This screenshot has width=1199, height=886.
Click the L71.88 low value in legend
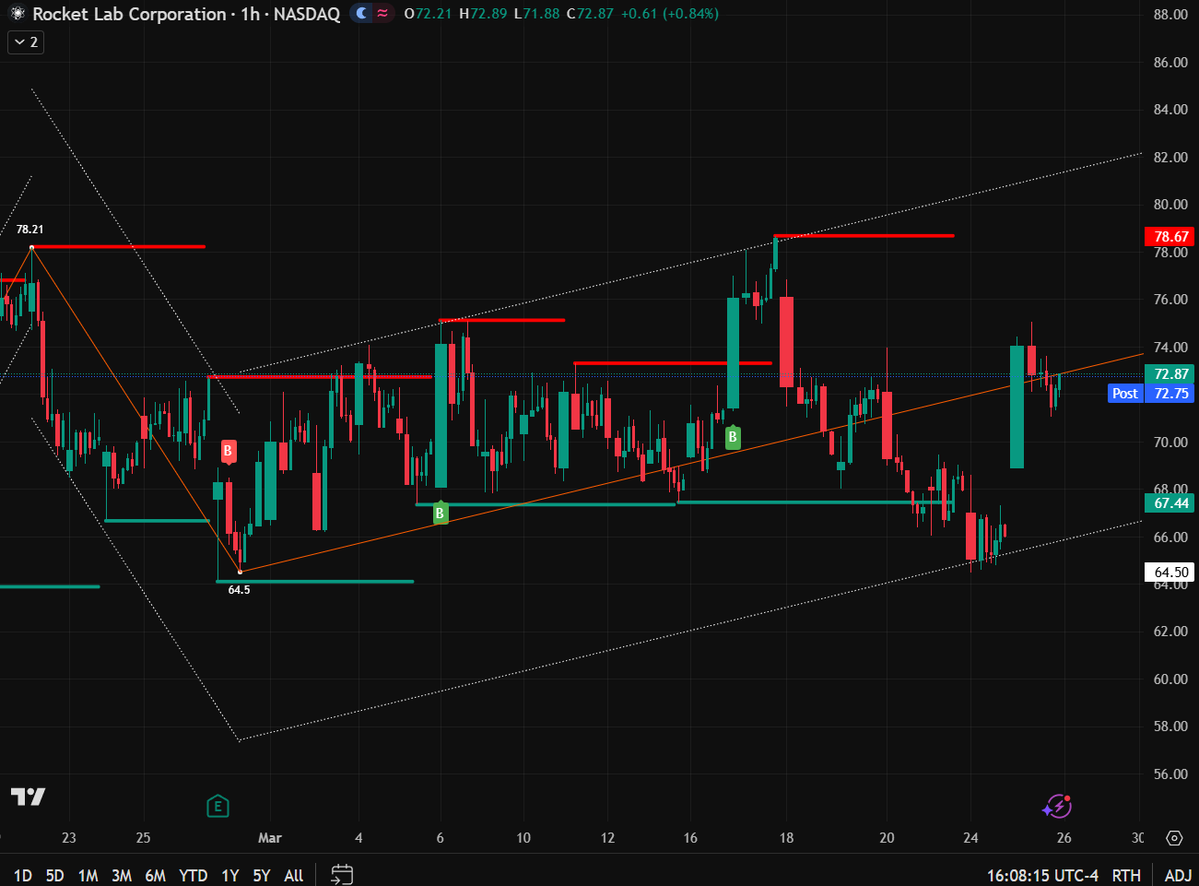537,14
